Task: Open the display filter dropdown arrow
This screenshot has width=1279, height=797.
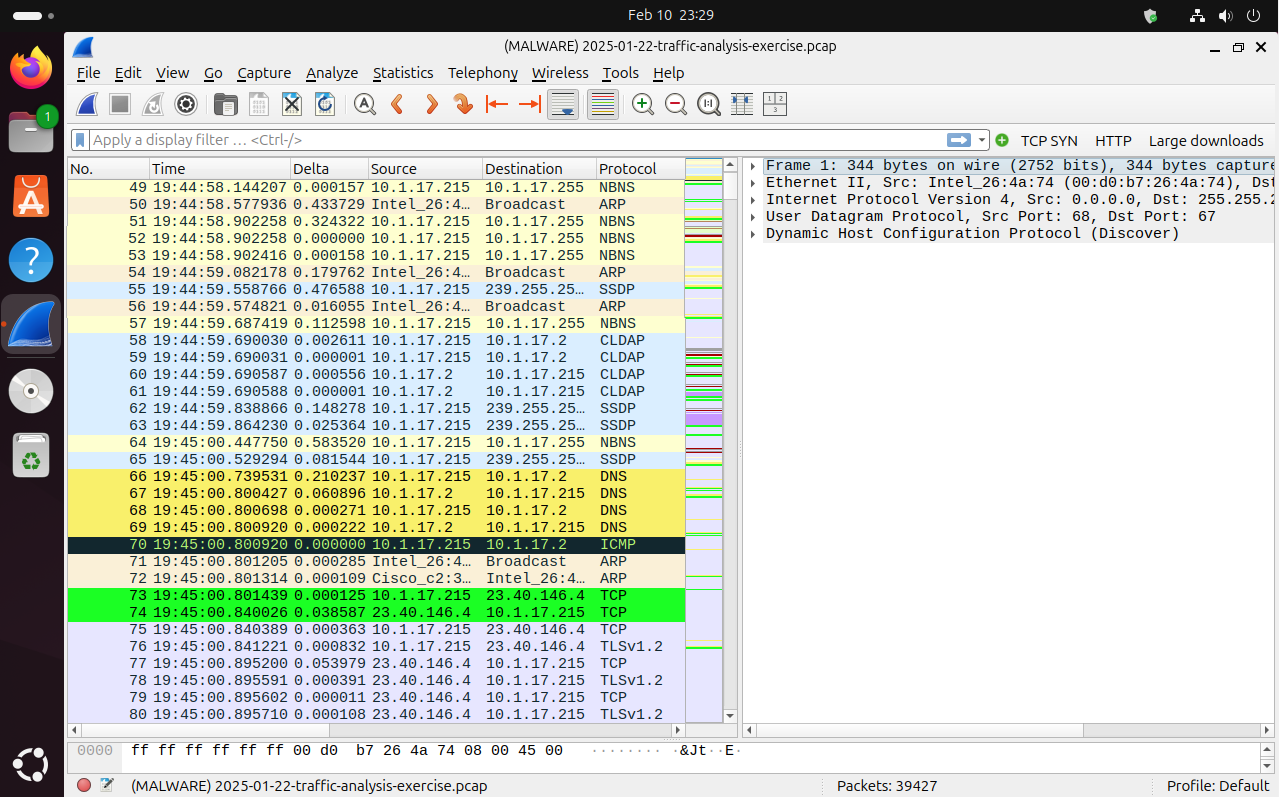Action: click(x=980, y=140)
